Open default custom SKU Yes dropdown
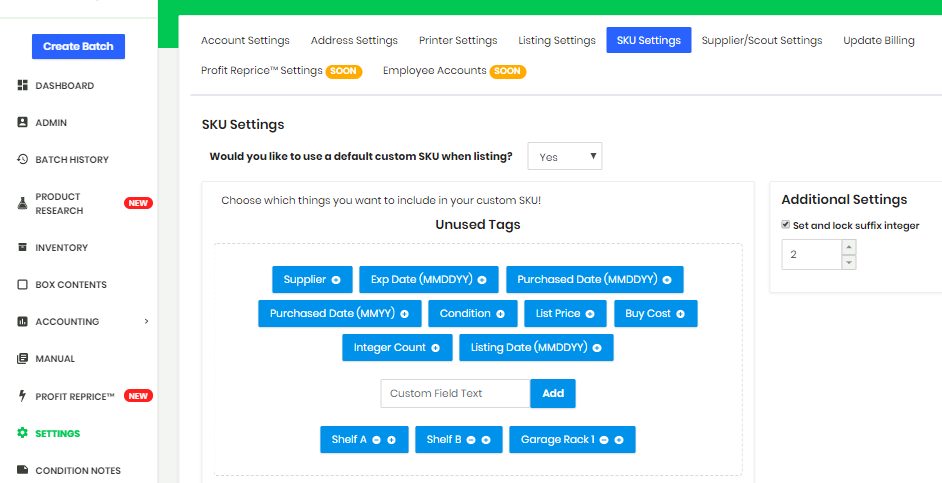 [x=565, y=156]
